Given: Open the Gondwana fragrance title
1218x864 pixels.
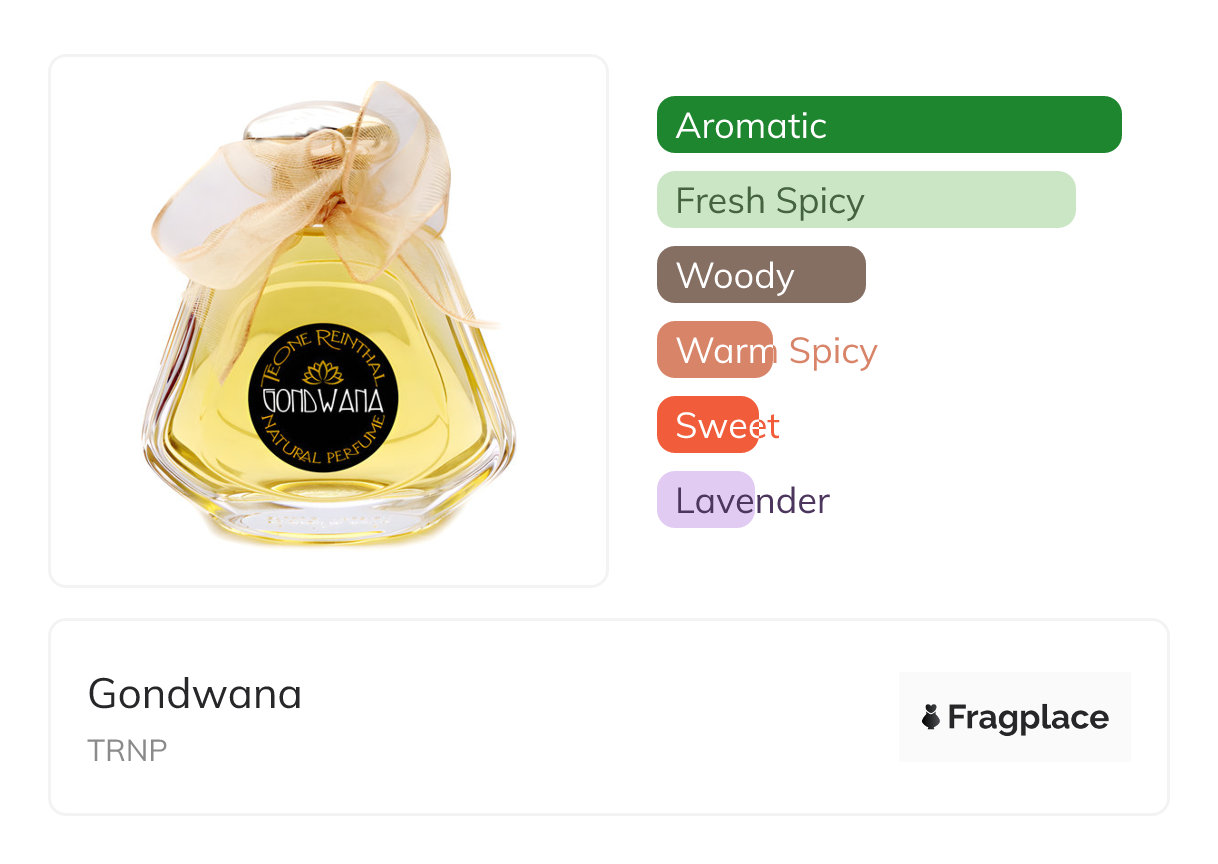Looking at the screenshot, I should [x=195, y=694].
